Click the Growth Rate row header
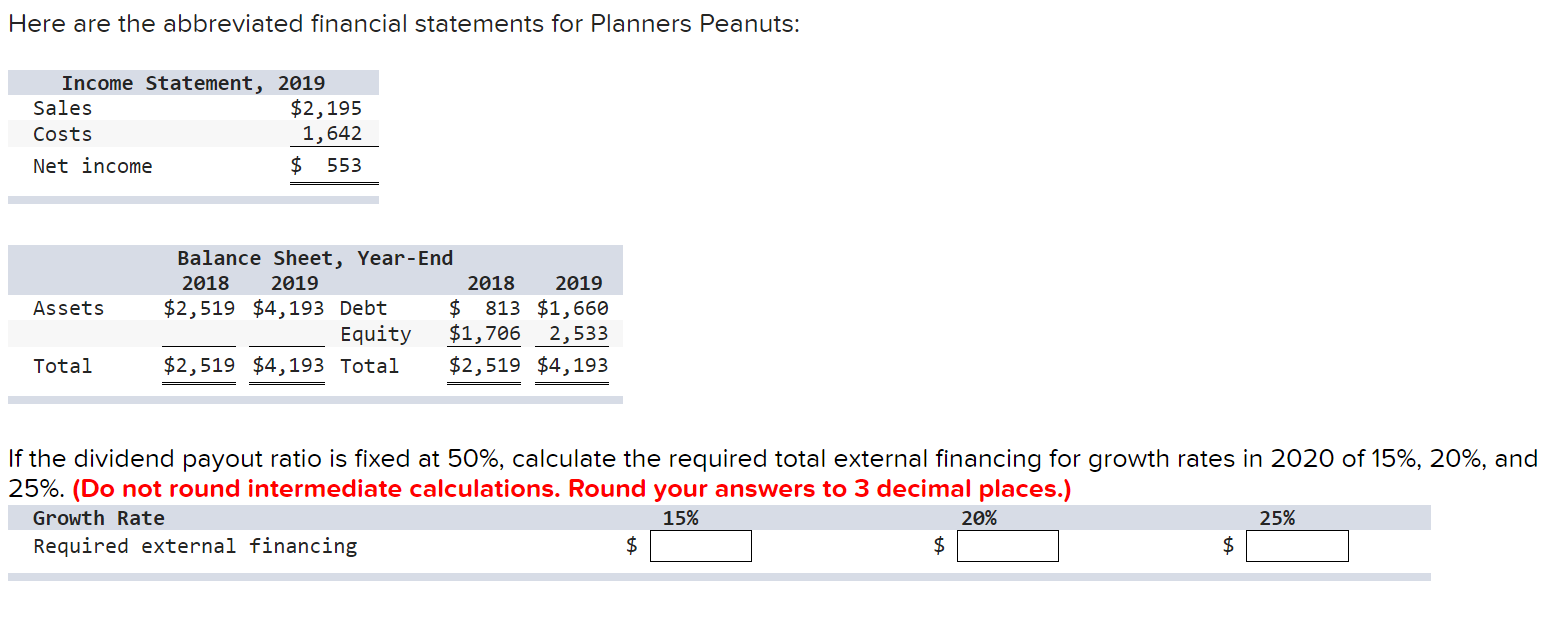This screenshot has height=634, width=1567. pyautogui.click(x=99, y=517)
